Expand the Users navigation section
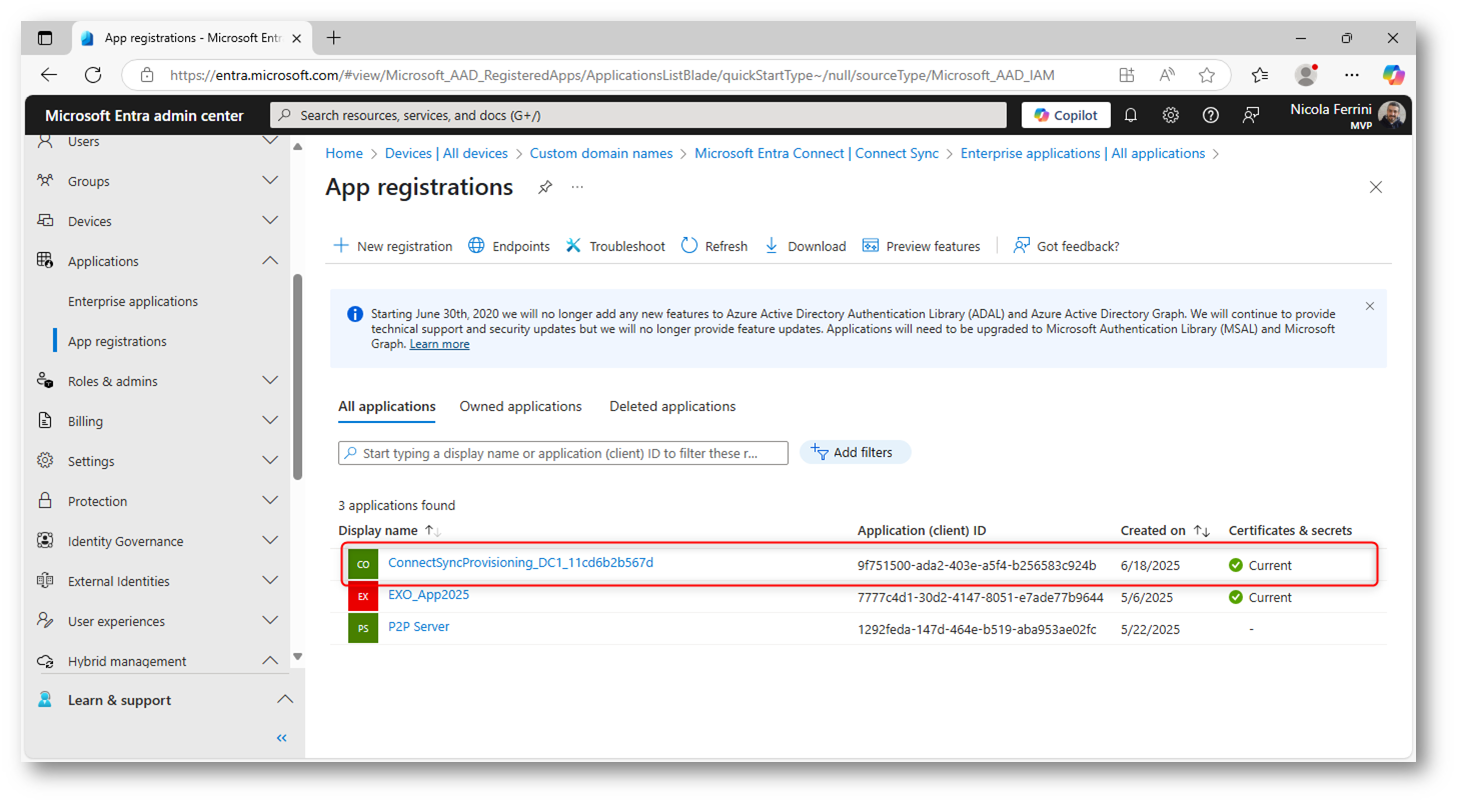The width and height of the screenshot is (1458, 804). click(x=270, y=141)
